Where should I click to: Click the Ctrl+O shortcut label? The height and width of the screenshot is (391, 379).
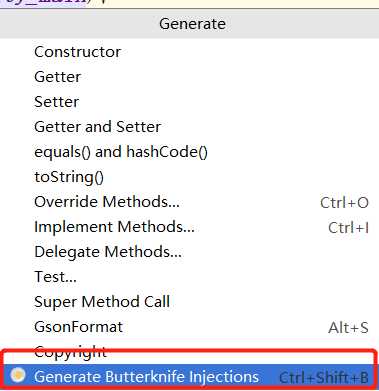(344, 203)
